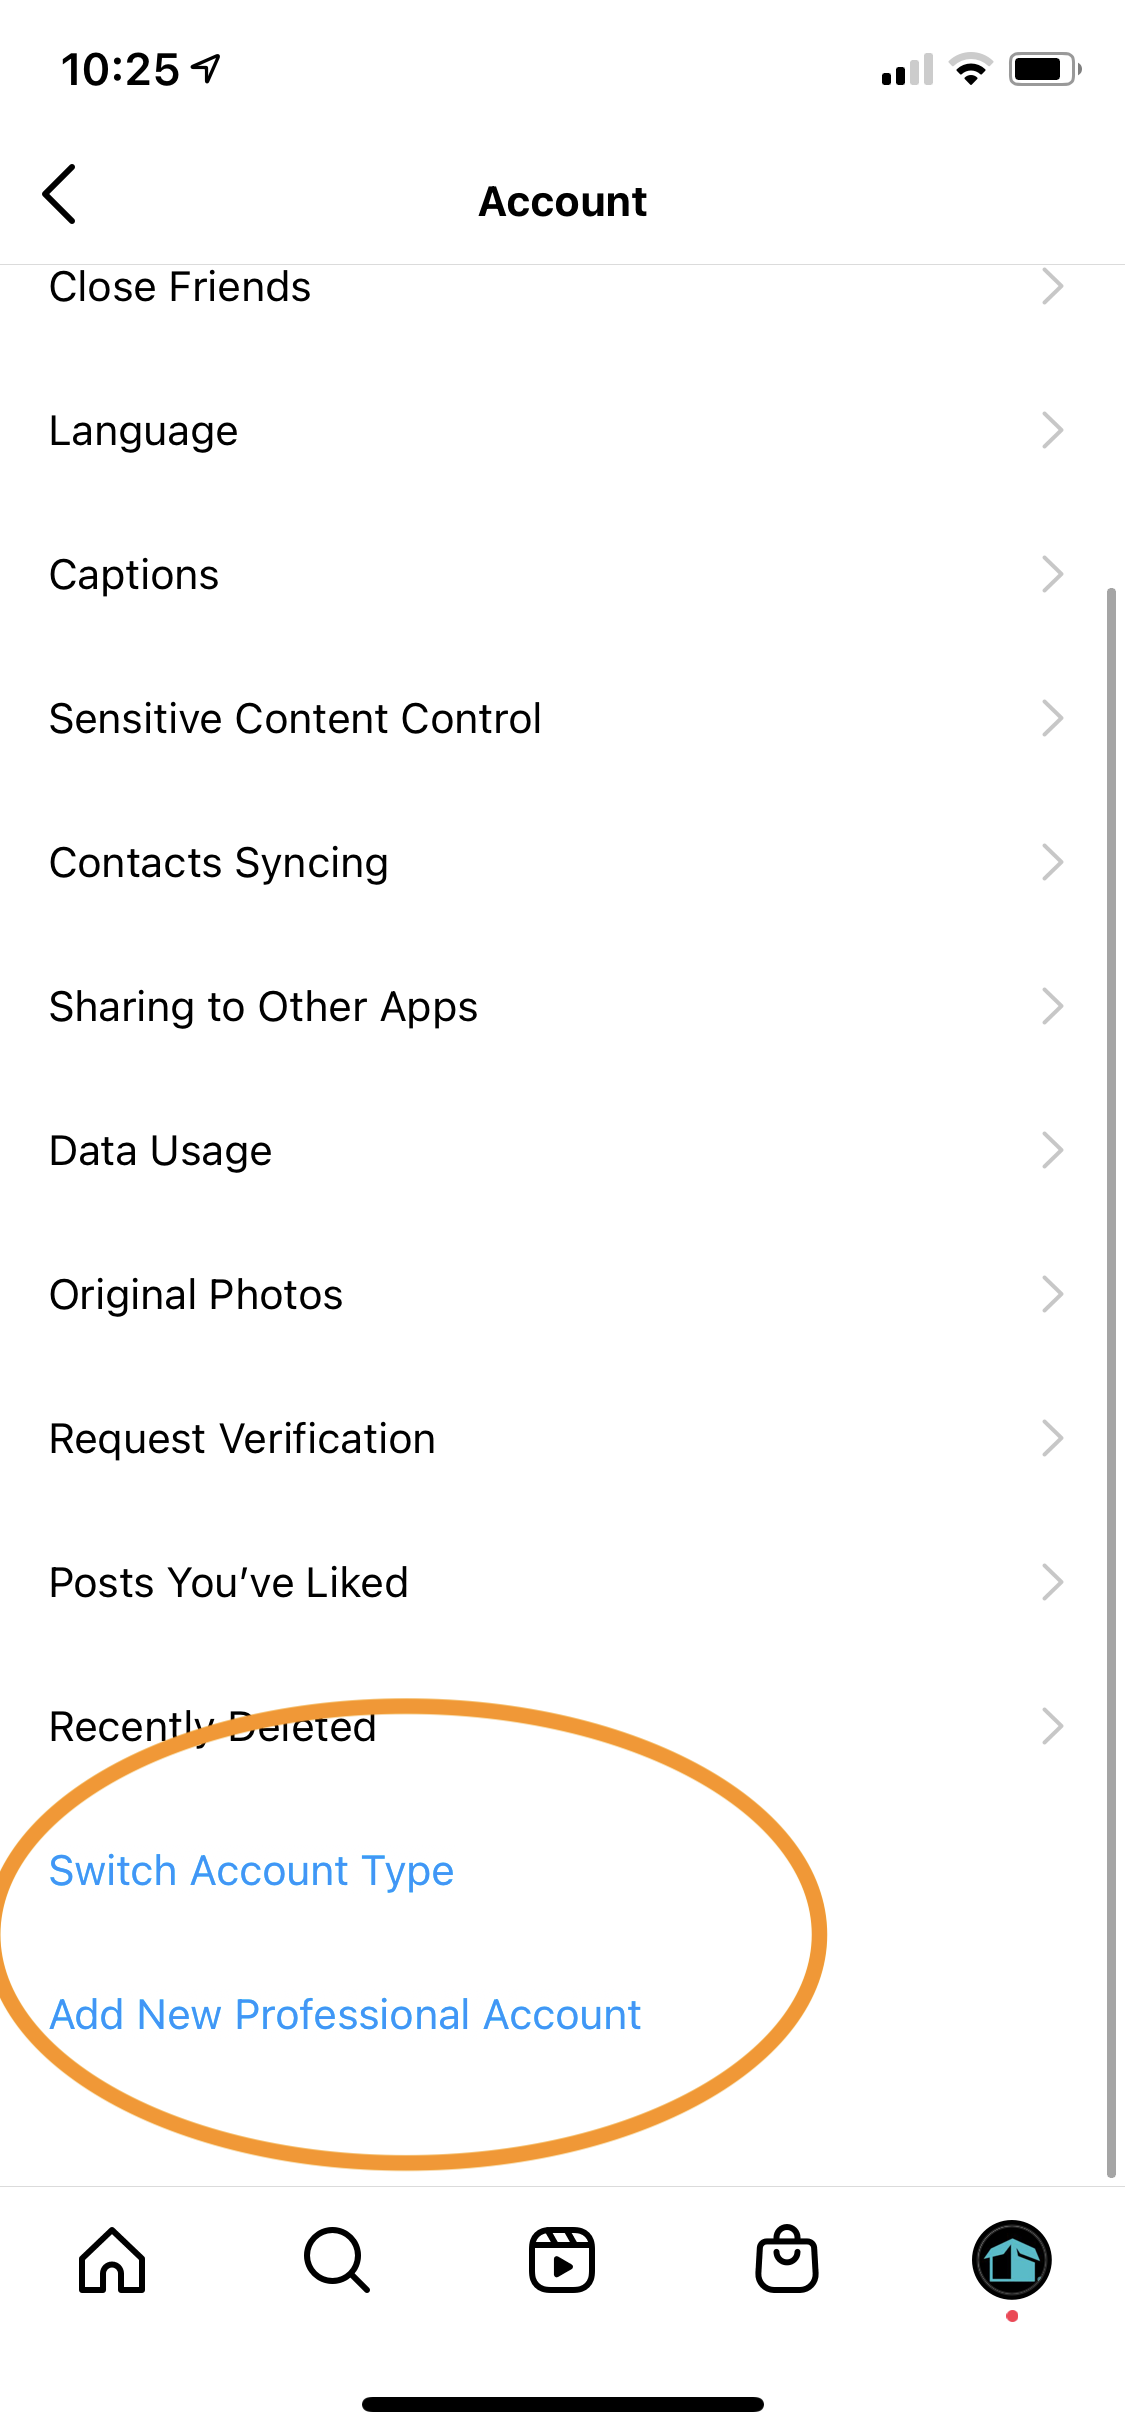The height and width of the screenshot is (2436, 1125).
Task: Open the Reels icon in bottom bar
Action: pyautogui.click(x=562, y=2260)
